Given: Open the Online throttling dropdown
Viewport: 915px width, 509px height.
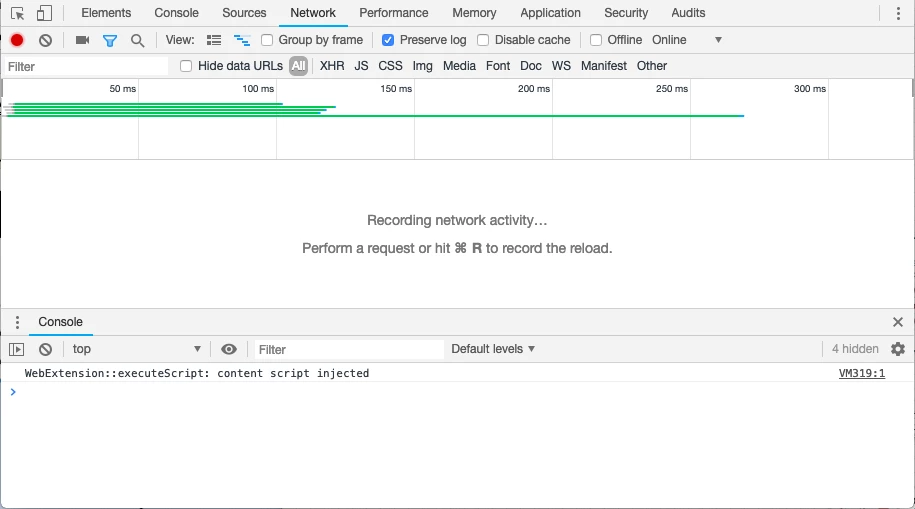Looking at the screenshot, I should (x=687, y=40).
